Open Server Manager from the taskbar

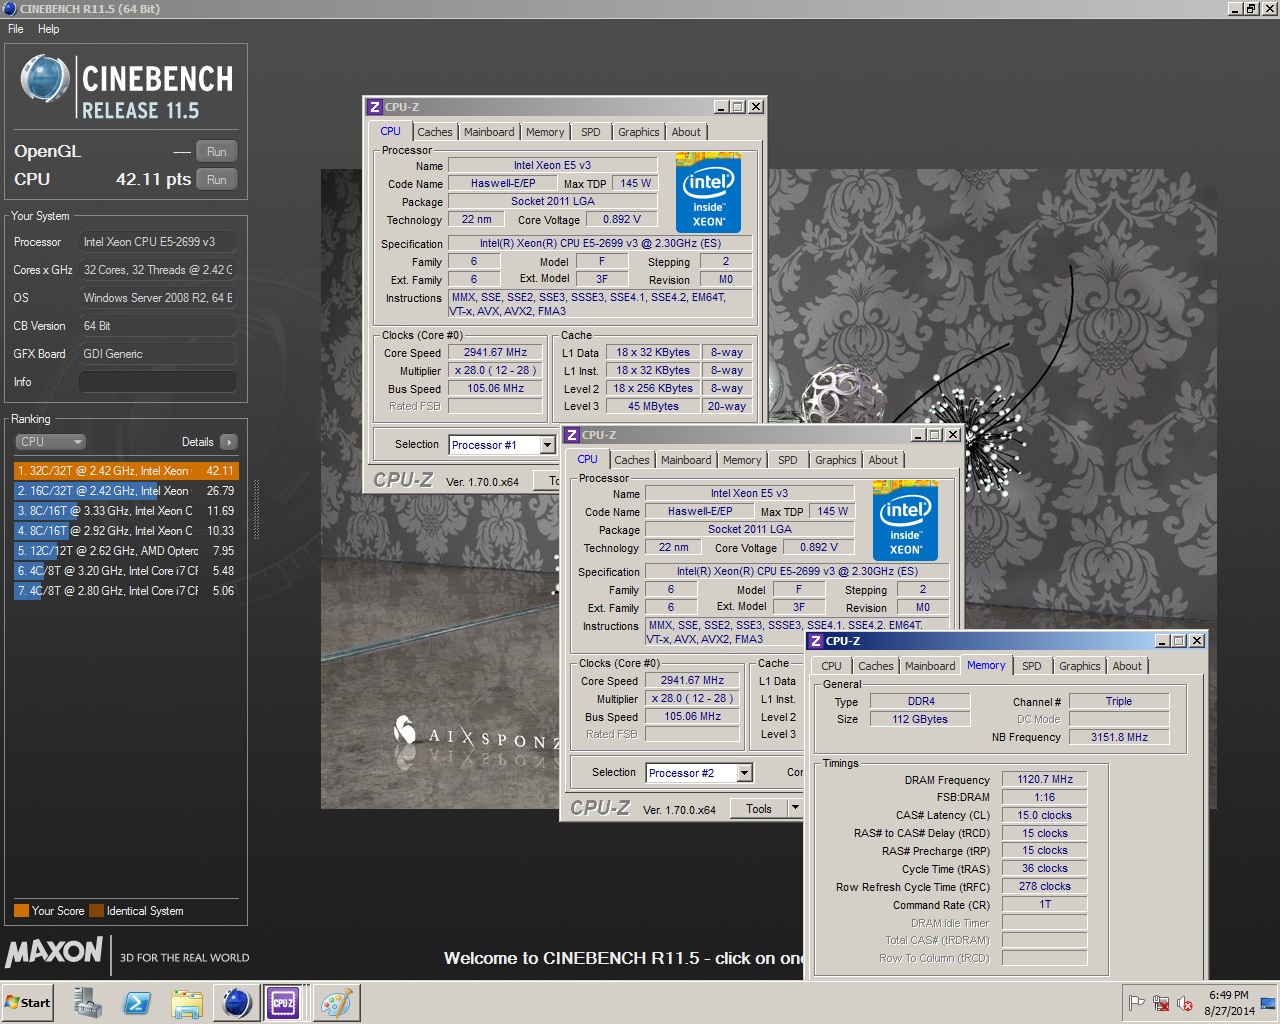pos(88,1002)
